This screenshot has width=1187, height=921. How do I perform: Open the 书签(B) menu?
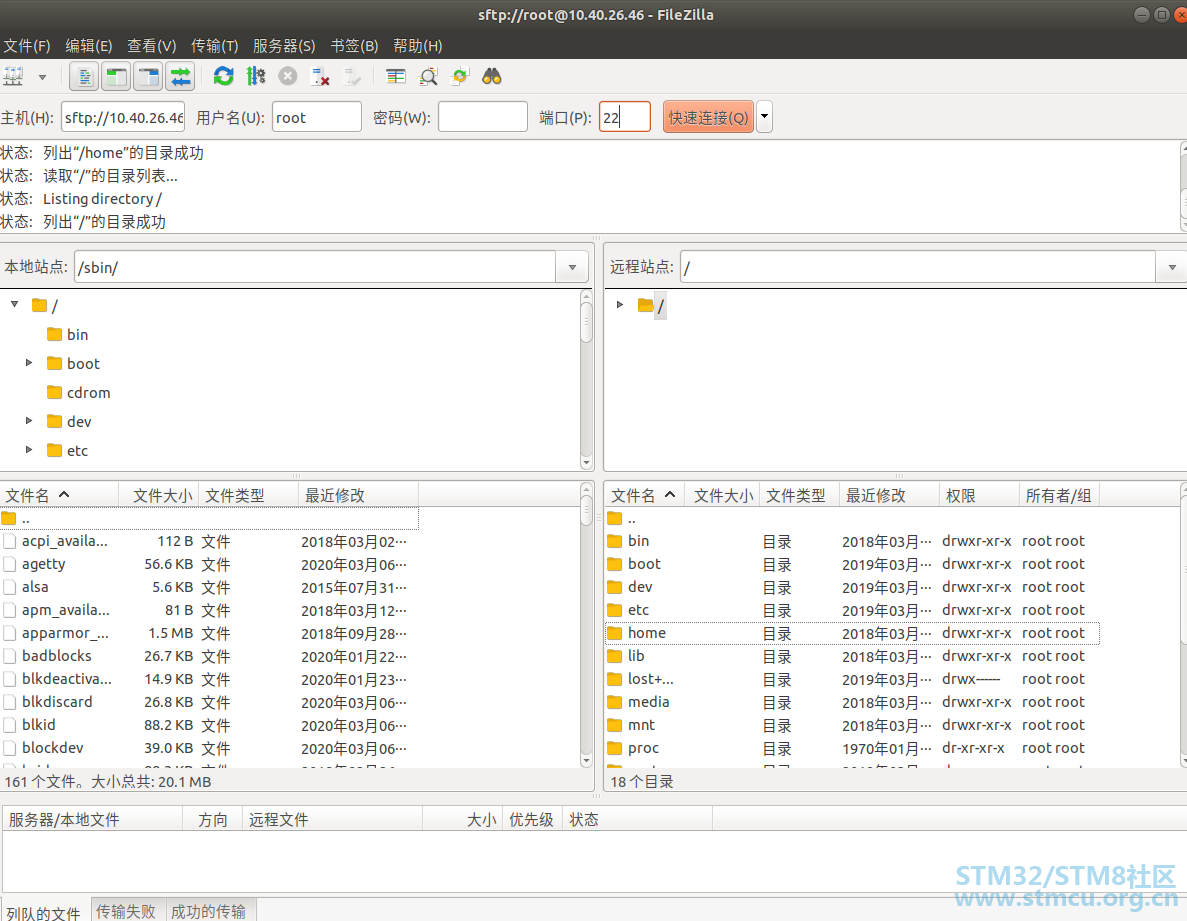click(x=354, y=46)
